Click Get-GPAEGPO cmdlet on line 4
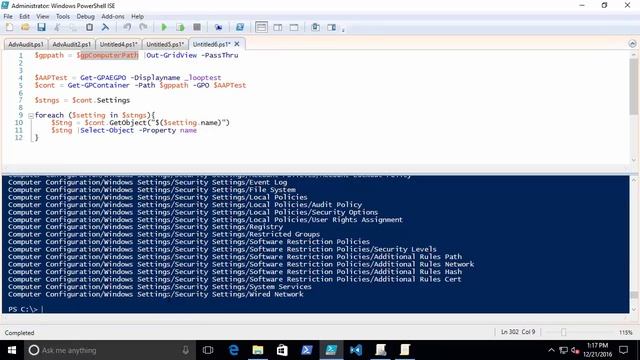 click(x=103, y=78)
